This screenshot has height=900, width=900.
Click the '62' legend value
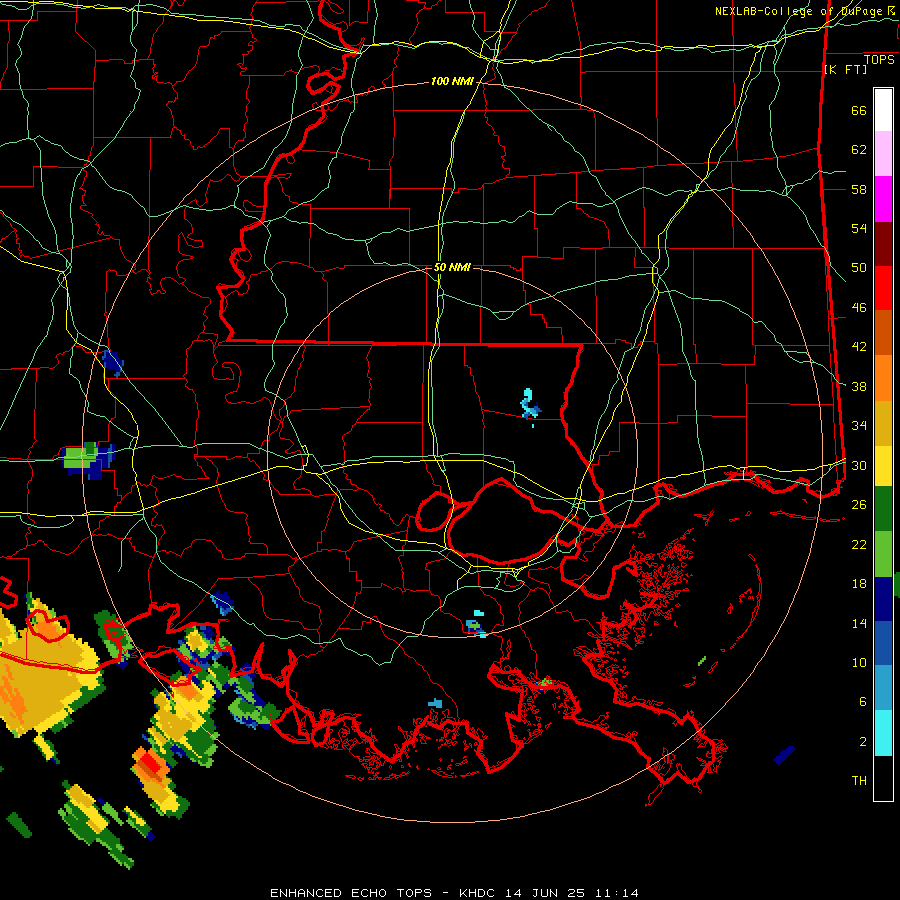859,150
